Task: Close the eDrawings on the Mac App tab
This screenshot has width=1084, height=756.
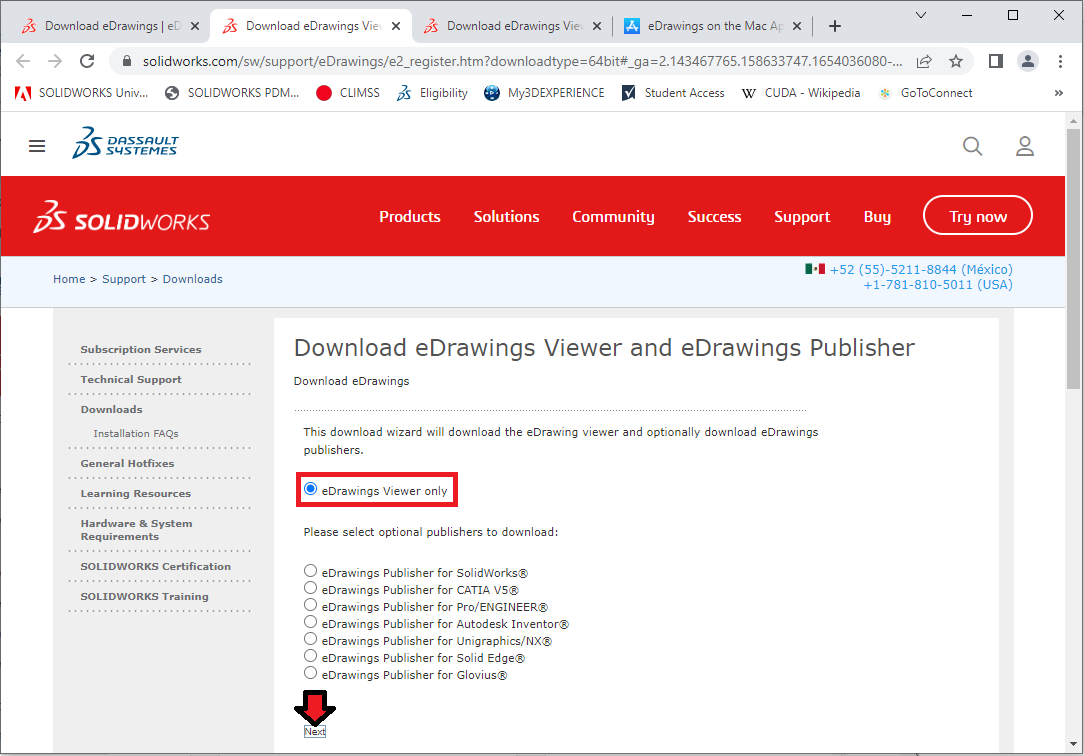Action: pos(797,26)
